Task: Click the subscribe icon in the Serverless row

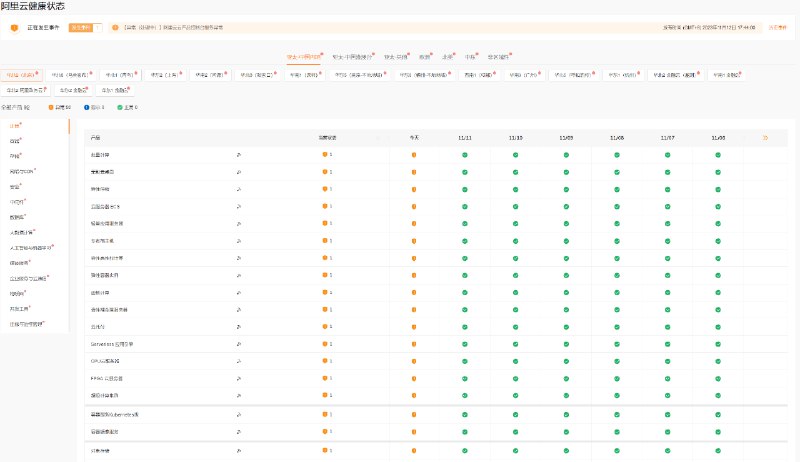Action: click(239, 344)
